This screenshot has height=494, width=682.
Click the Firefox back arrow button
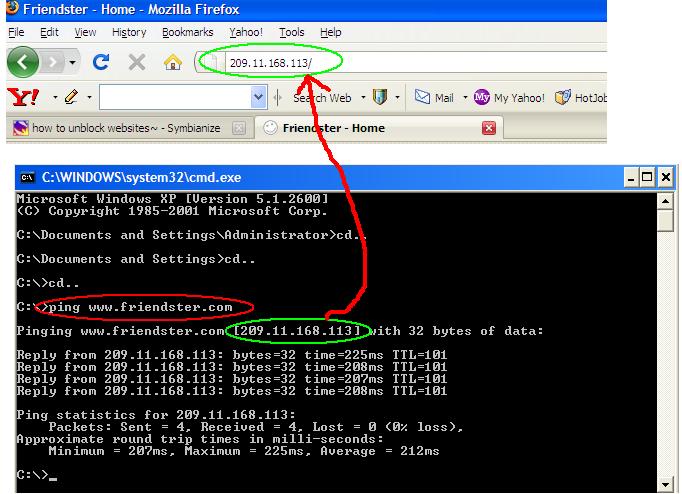23,62
